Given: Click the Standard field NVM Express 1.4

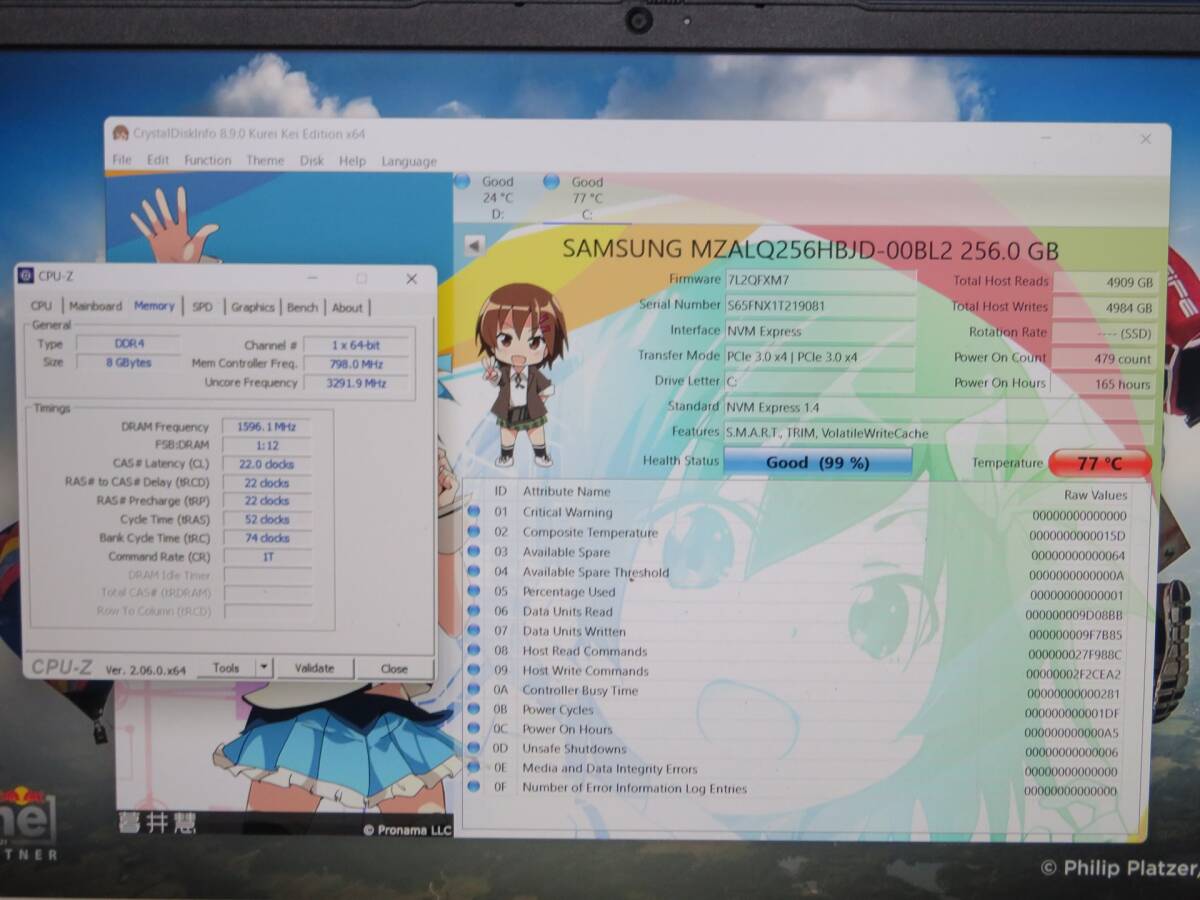Looking at the screenshot, I should 938,407.
